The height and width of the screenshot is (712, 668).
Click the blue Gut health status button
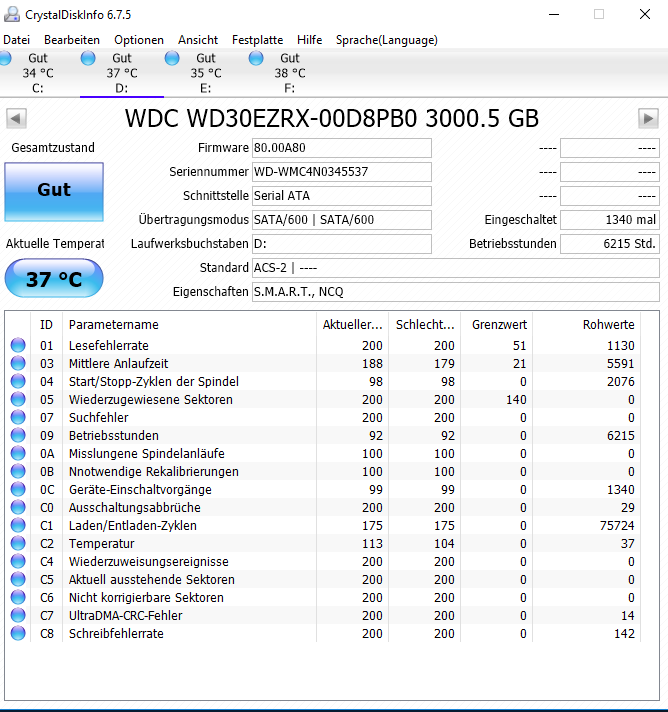(x=54, y=192)
